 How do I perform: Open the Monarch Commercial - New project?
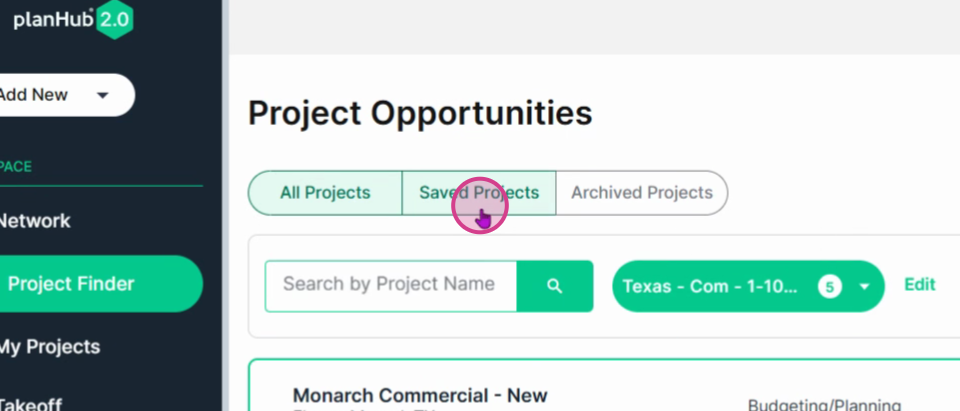(x=420, y=395)
